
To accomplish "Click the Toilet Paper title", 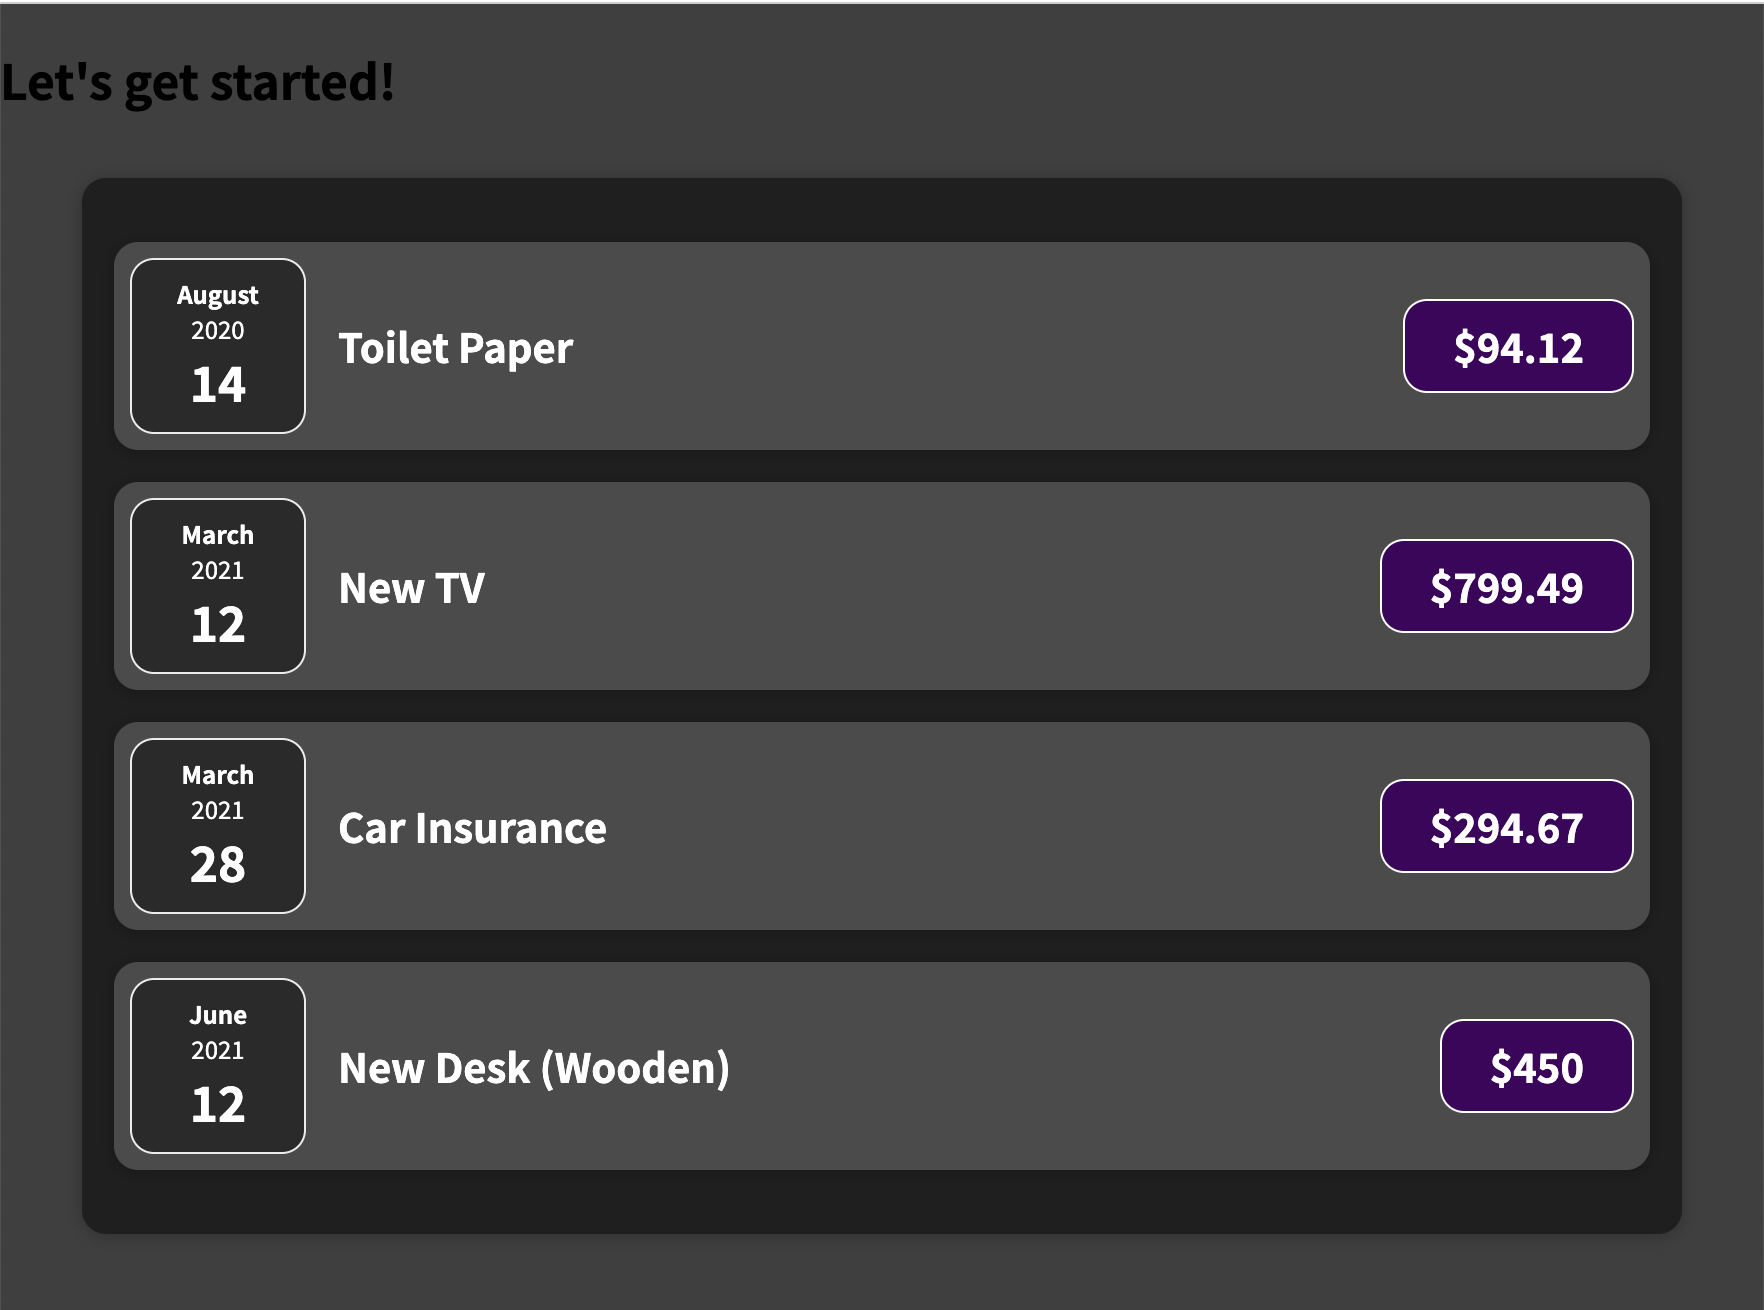I will (456, 348).
